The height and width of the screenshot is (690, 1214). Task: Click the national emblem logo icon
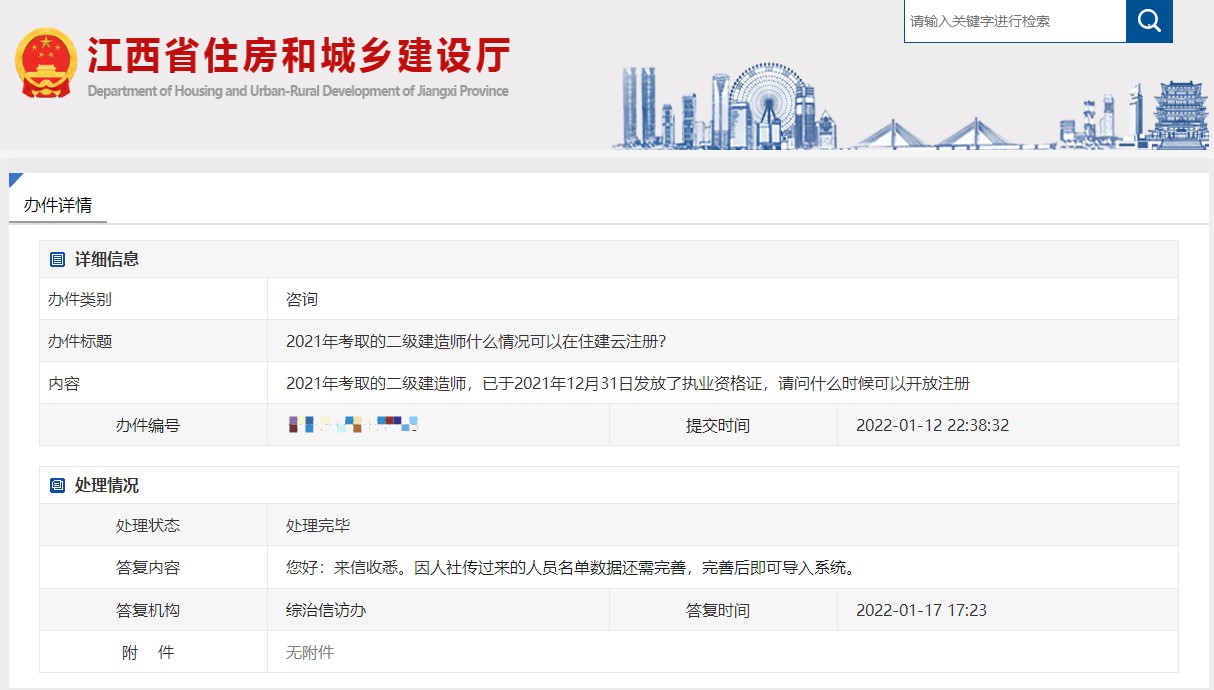click(44, 62)
